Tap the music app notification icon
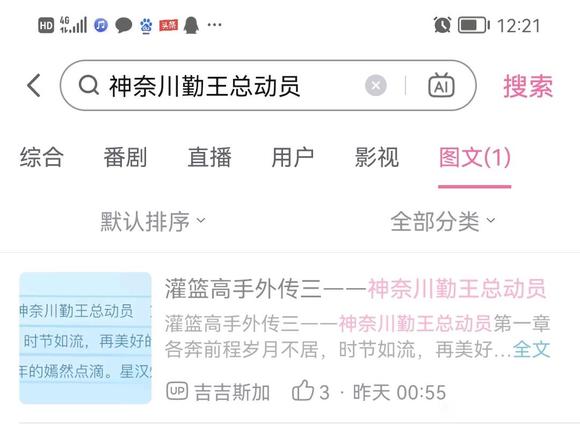Screen dimensions: 580x424 pos(101,25)
